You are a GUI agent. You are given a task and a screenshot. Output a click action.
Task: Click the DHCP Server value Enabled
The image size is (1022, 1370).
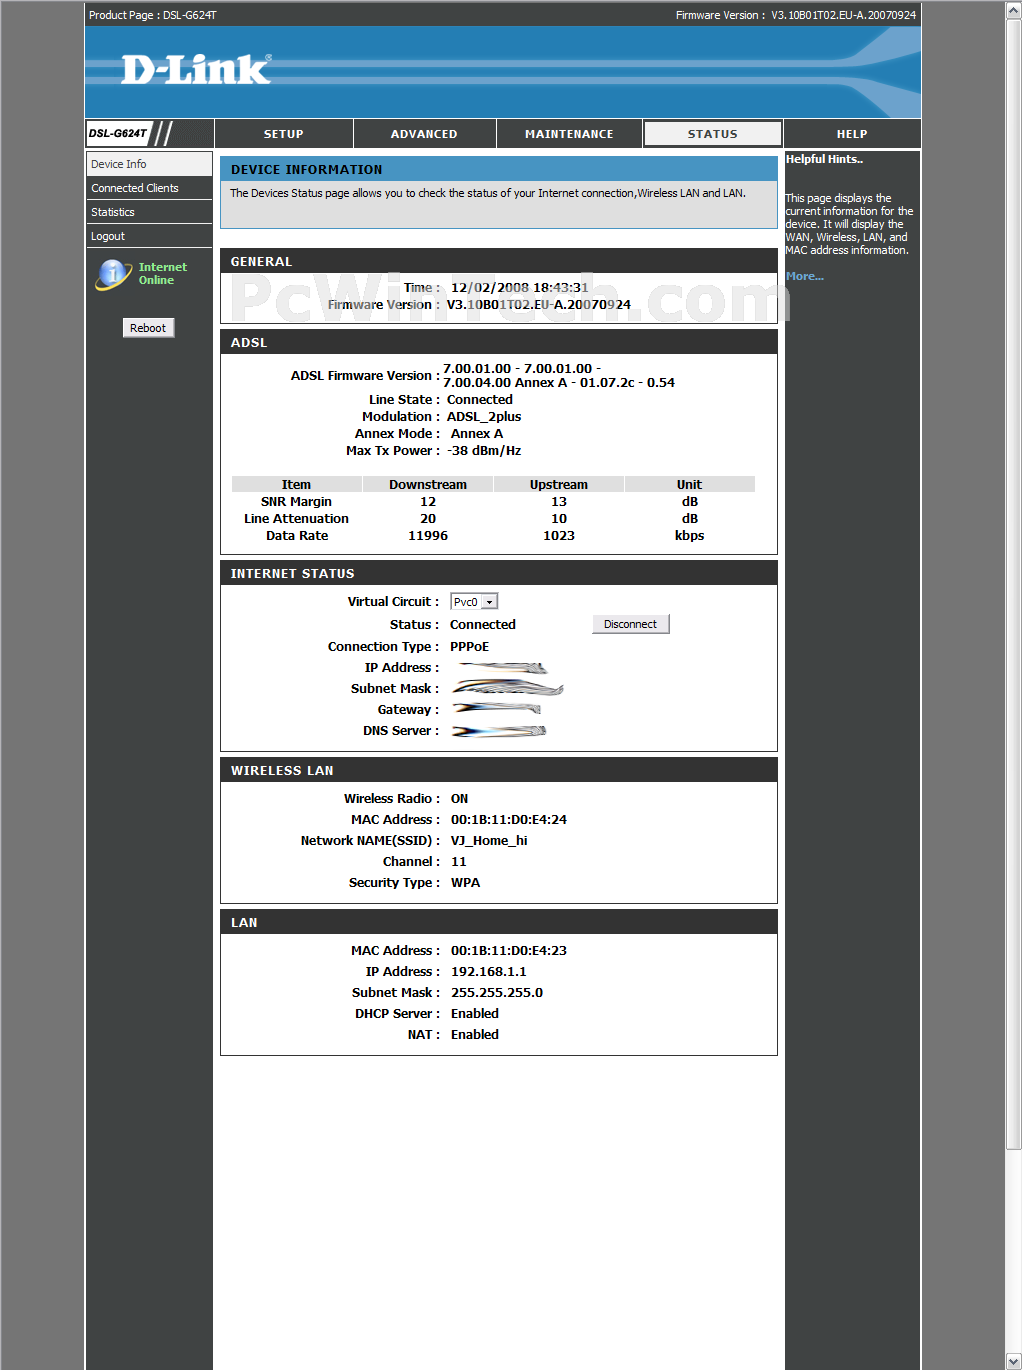click(475, 1014)
